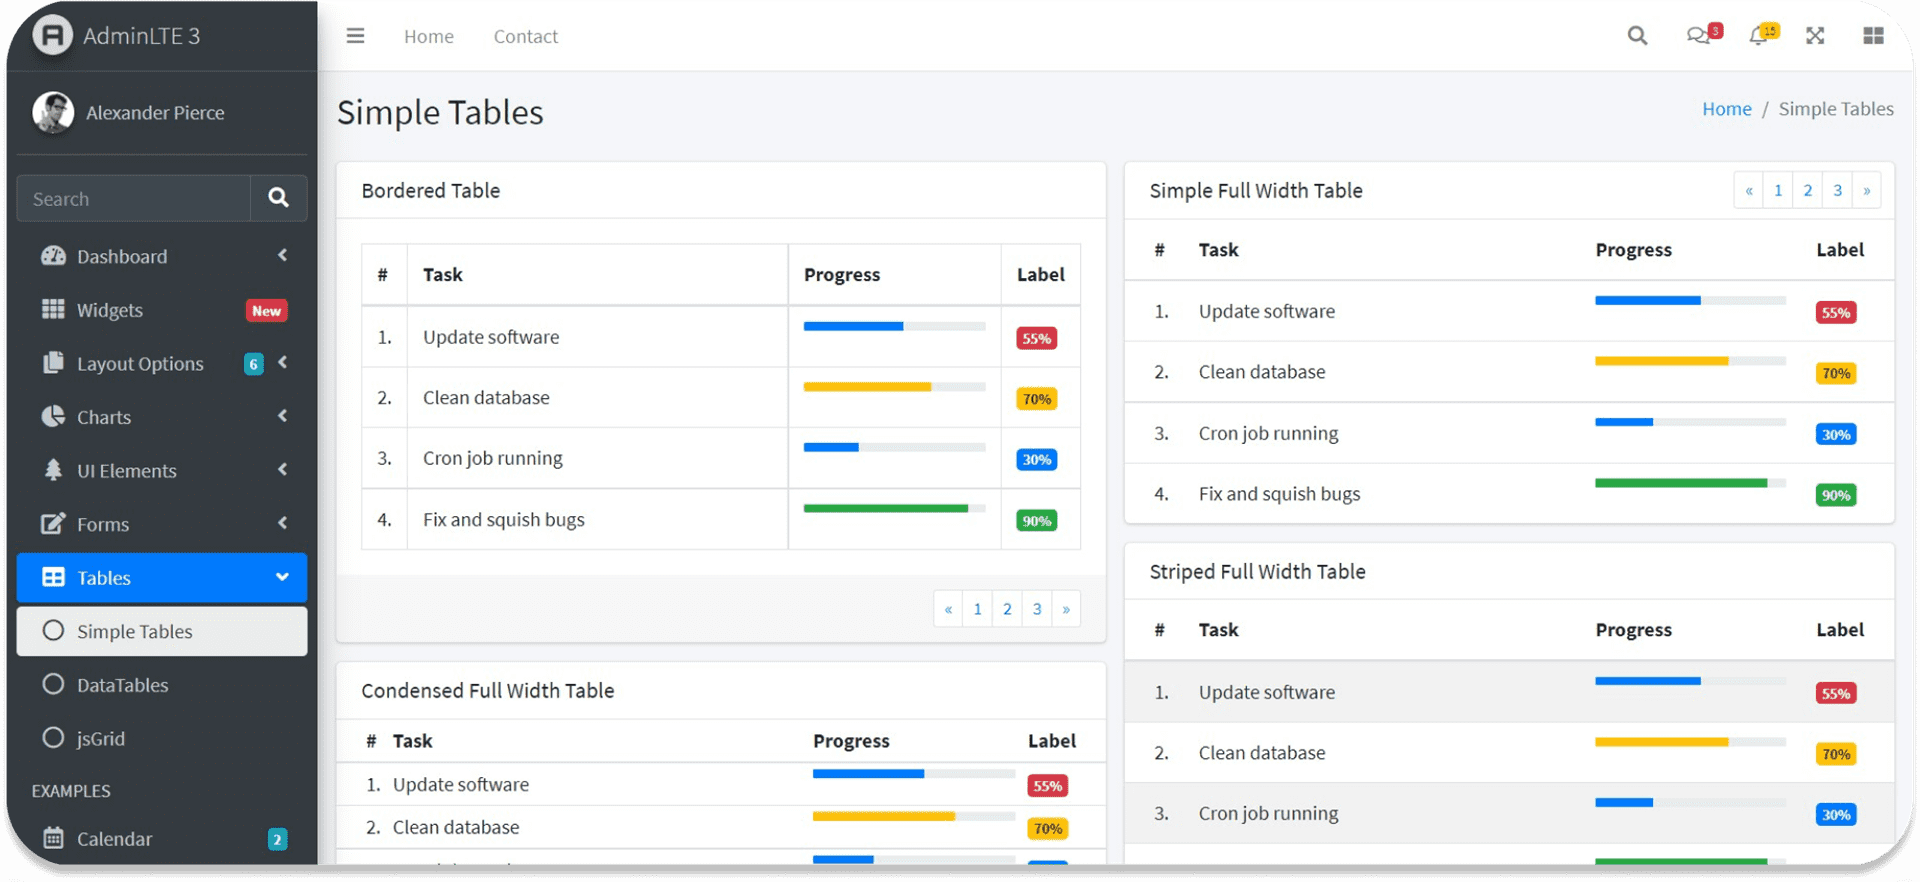
Task: Click the sidebar search button
Action: (278, 198)
